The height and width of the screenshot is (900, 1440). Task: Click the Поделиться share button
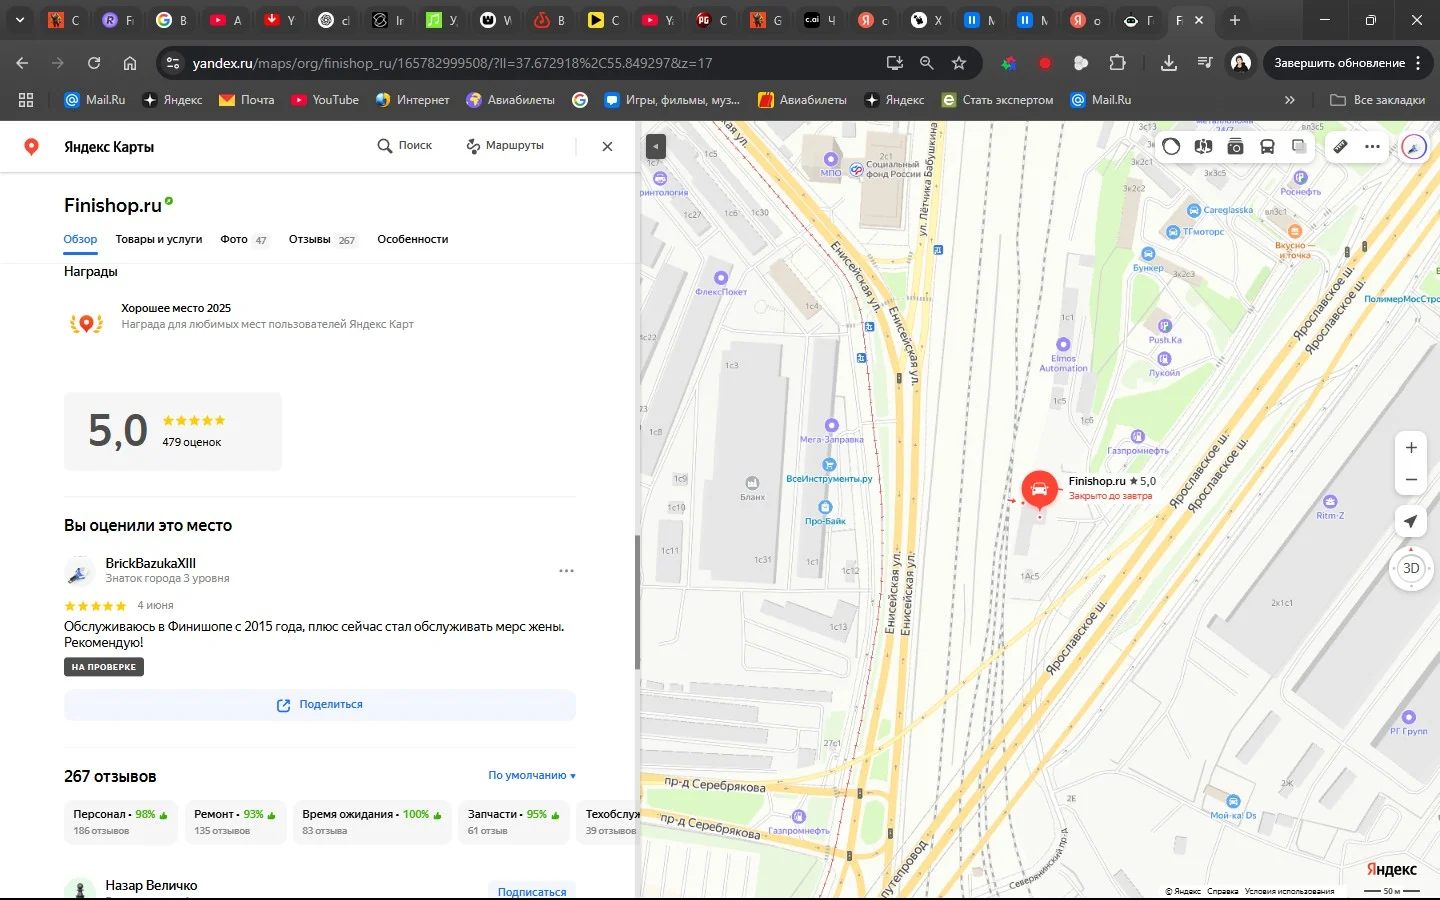click(320, 705)
